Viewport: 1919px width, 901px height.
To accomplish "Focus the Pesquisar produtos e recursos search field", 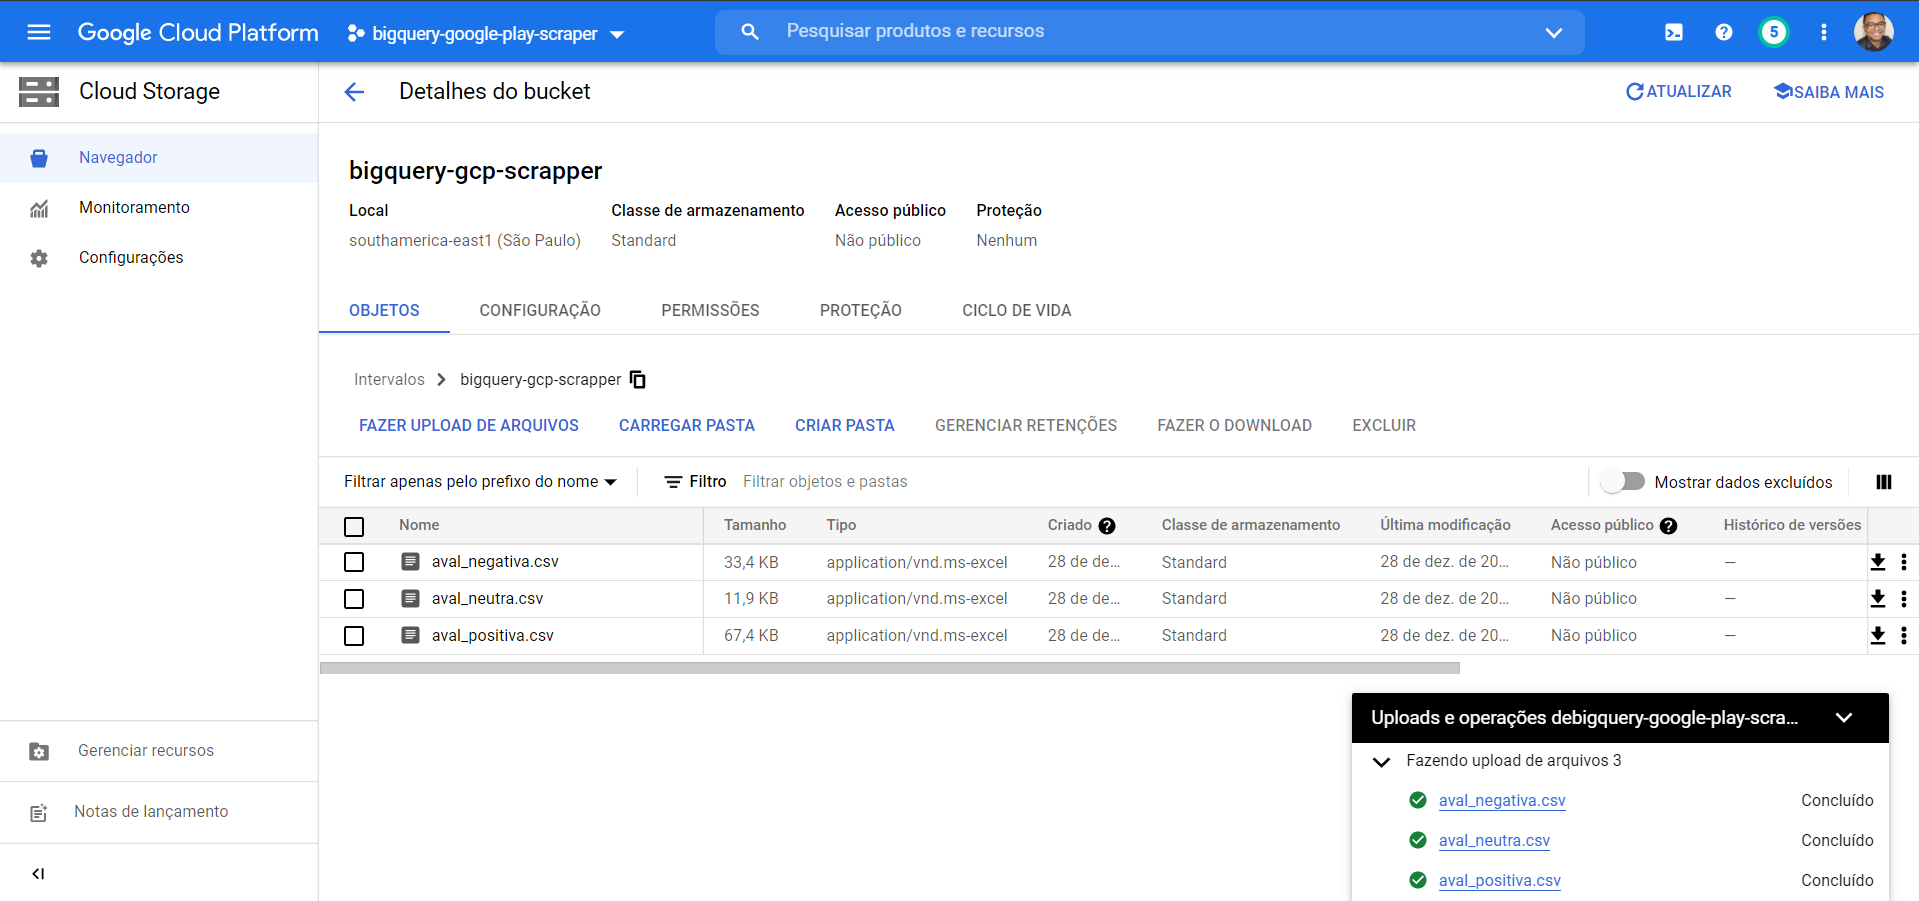I will tap(1150, 32).
